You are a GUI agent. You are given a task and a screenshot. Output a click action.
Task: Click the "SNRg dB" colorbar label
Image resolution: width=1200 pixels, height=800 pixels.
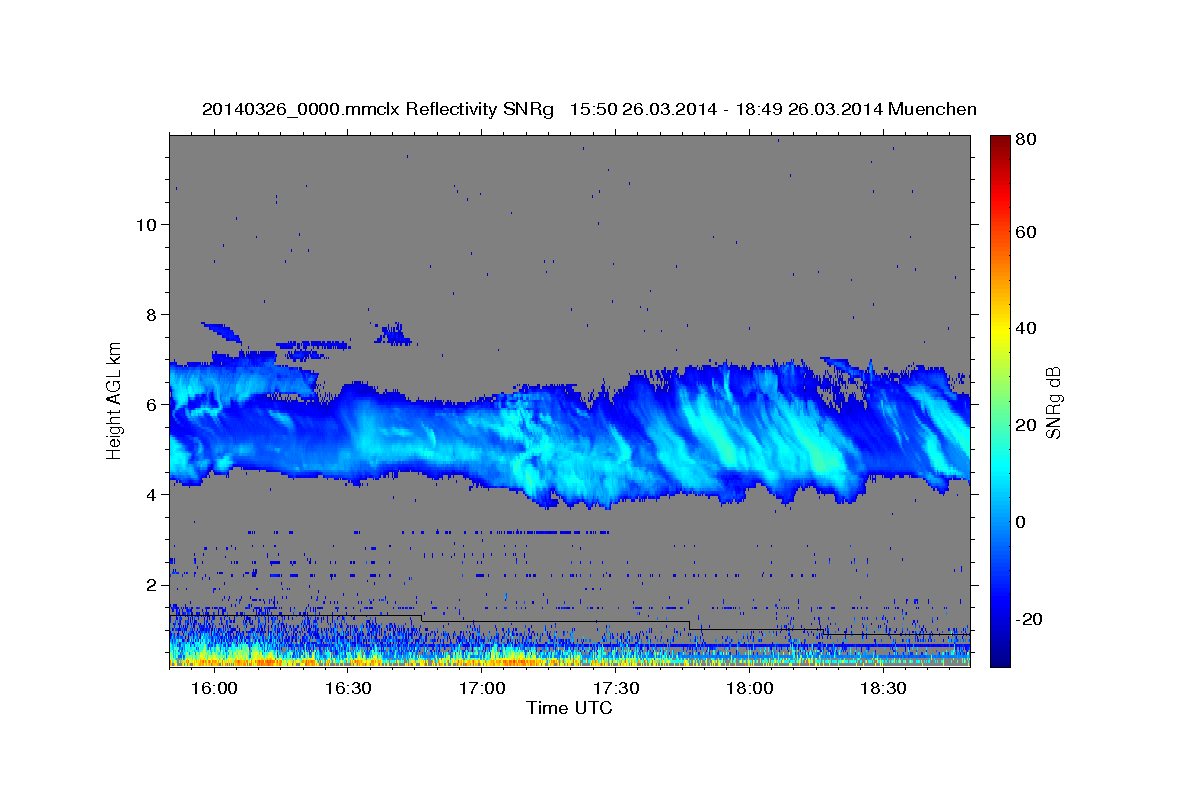point(1052,402)
